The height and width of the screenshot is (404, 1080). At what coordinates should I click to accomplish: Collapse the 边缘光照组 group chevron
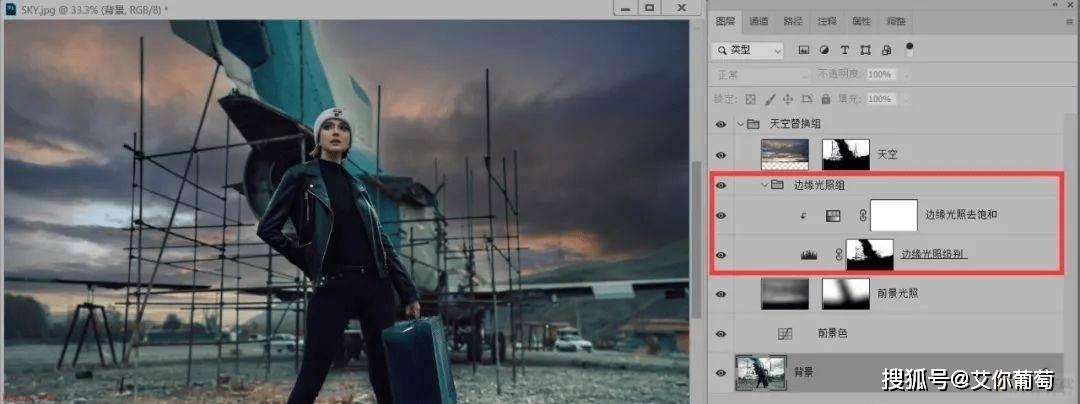[765, 185]
